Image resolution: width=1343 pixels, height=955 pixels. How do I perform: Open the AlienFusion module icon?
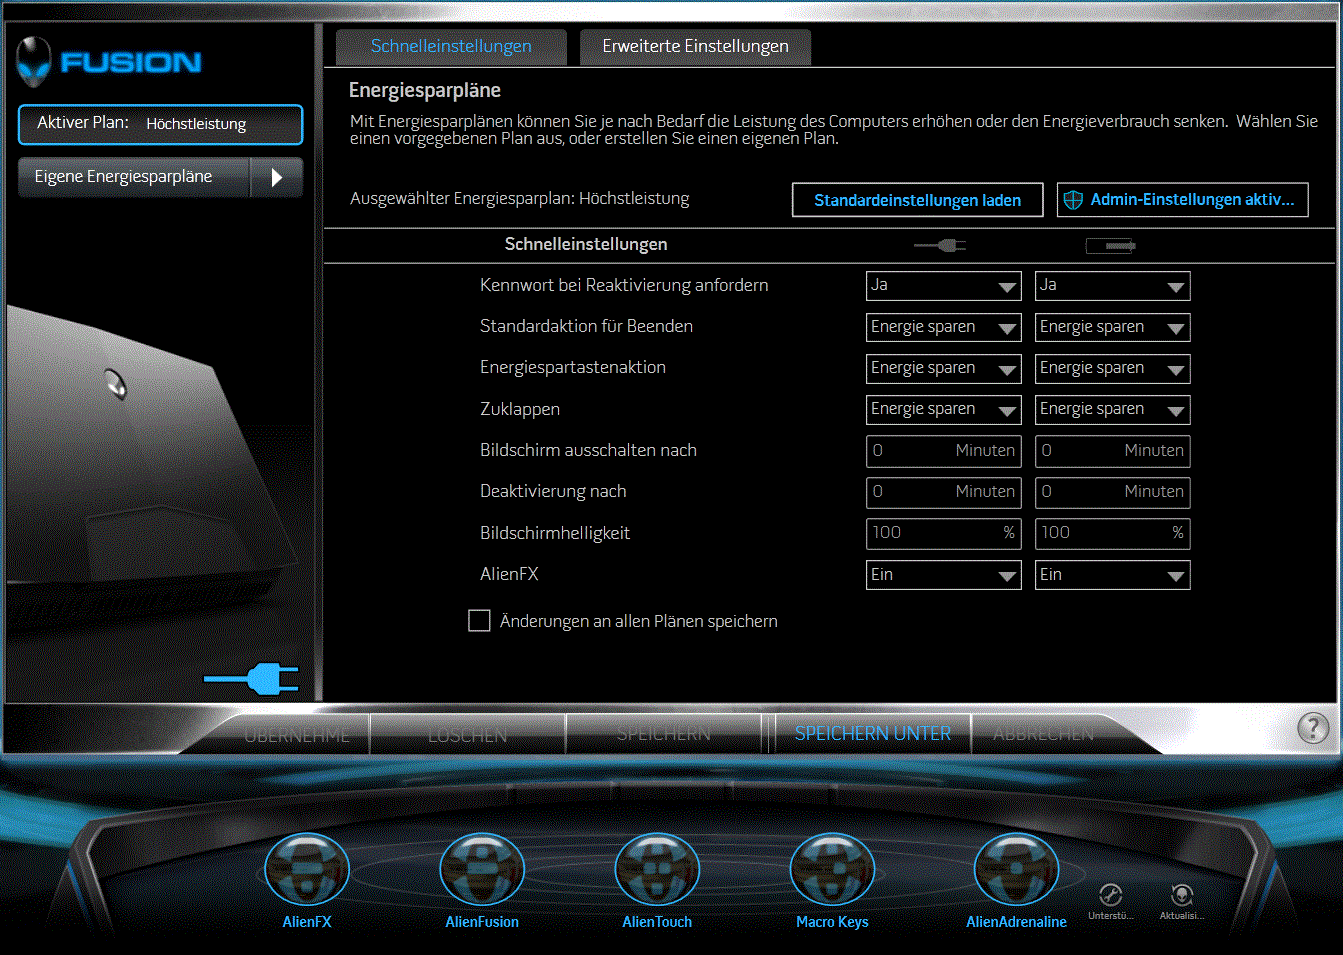click(482, 870)
